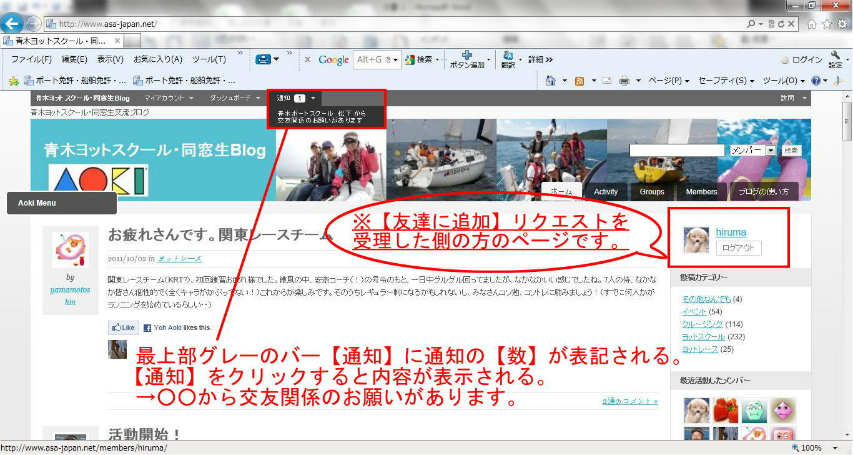Open the browser home icon at top right

(812, 24)
